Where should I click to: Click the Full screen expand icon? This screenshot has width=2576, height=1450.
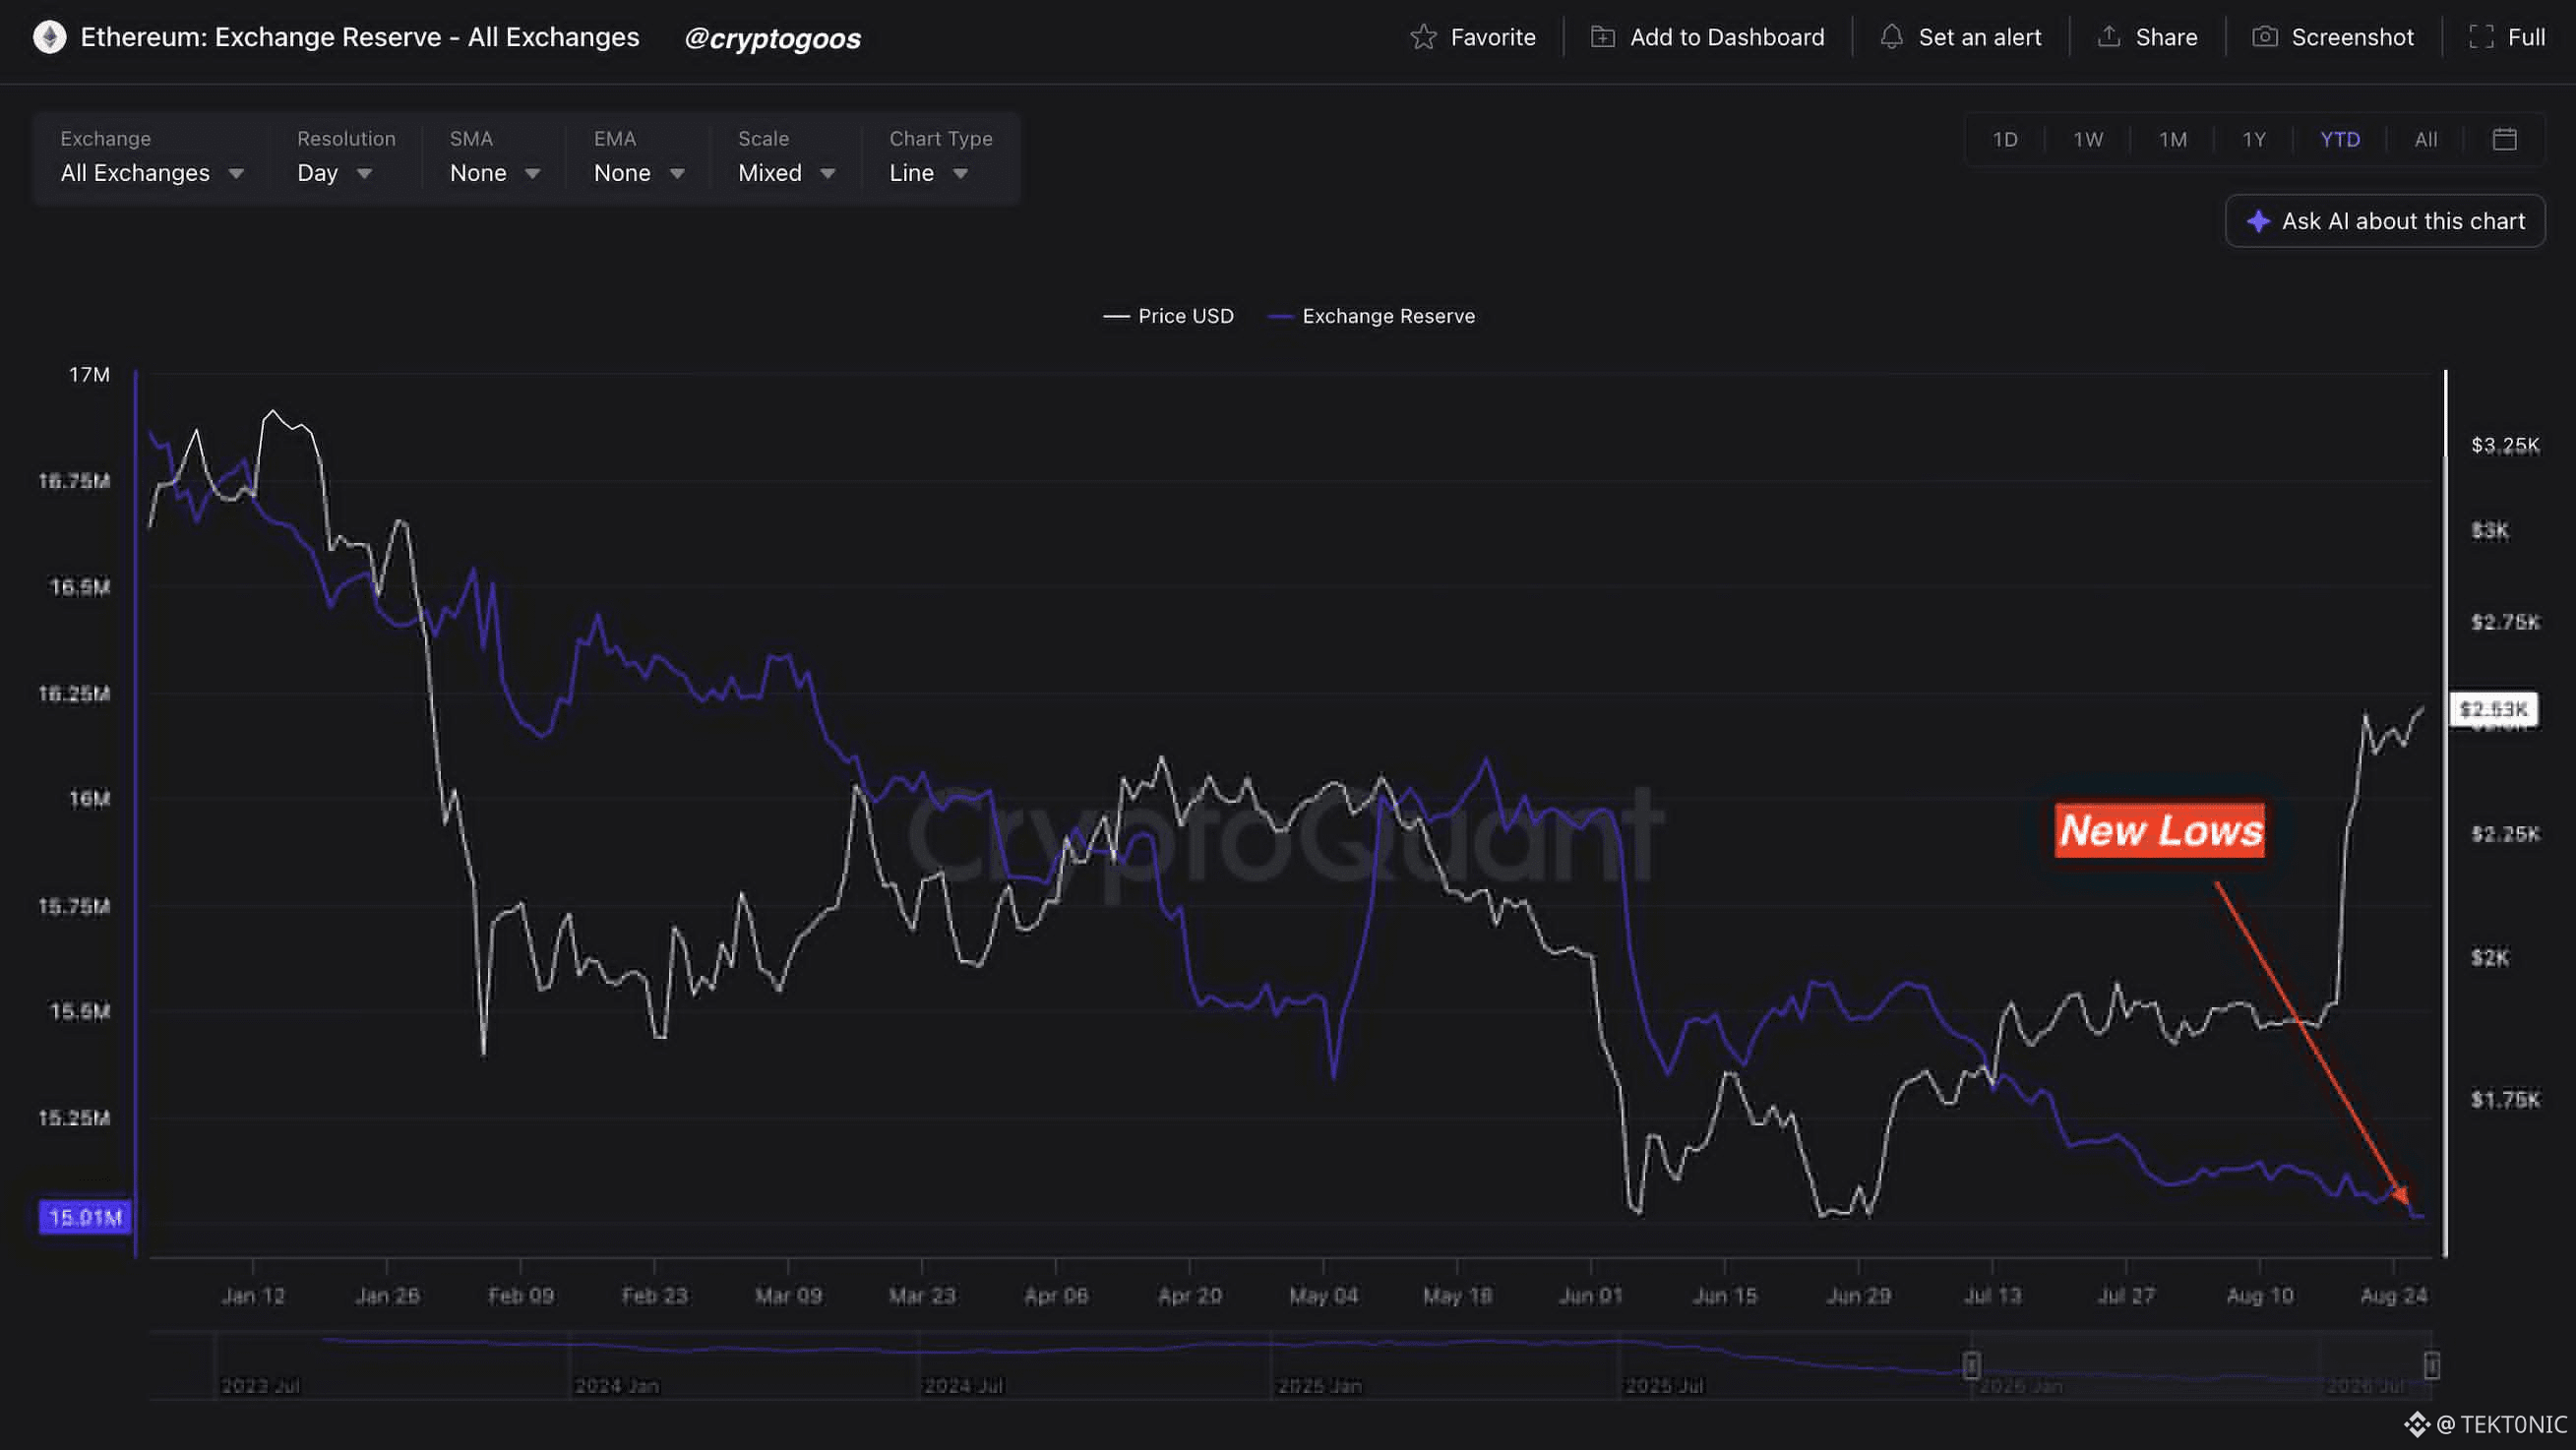2481,37
